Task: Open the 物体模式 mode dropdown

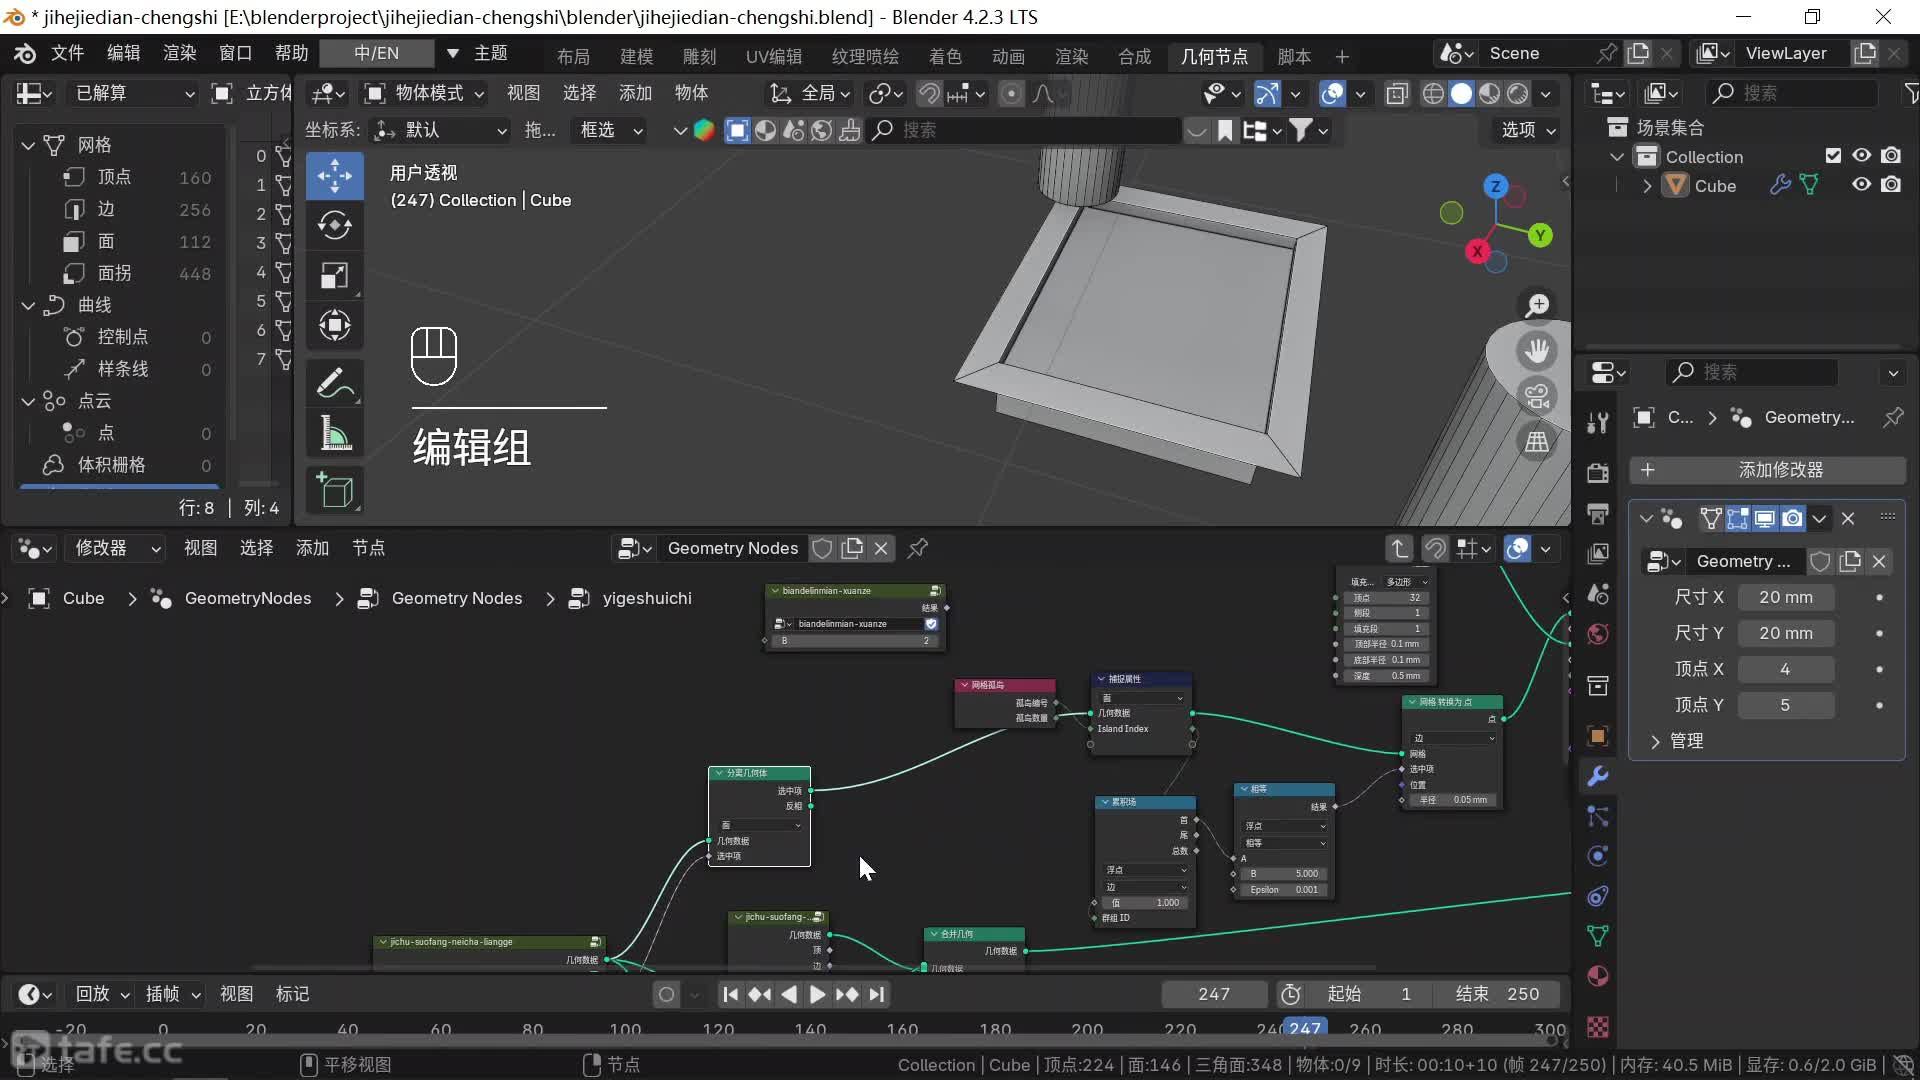Action: [425, 93]
